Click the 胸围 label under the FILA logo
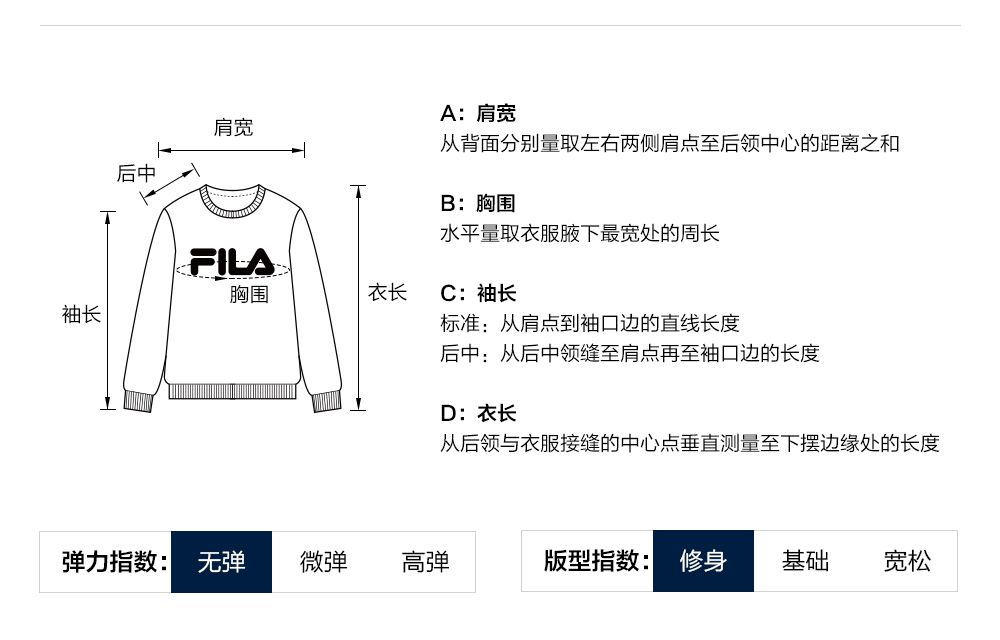This screenshot has width=1000, height=640. 249,294
